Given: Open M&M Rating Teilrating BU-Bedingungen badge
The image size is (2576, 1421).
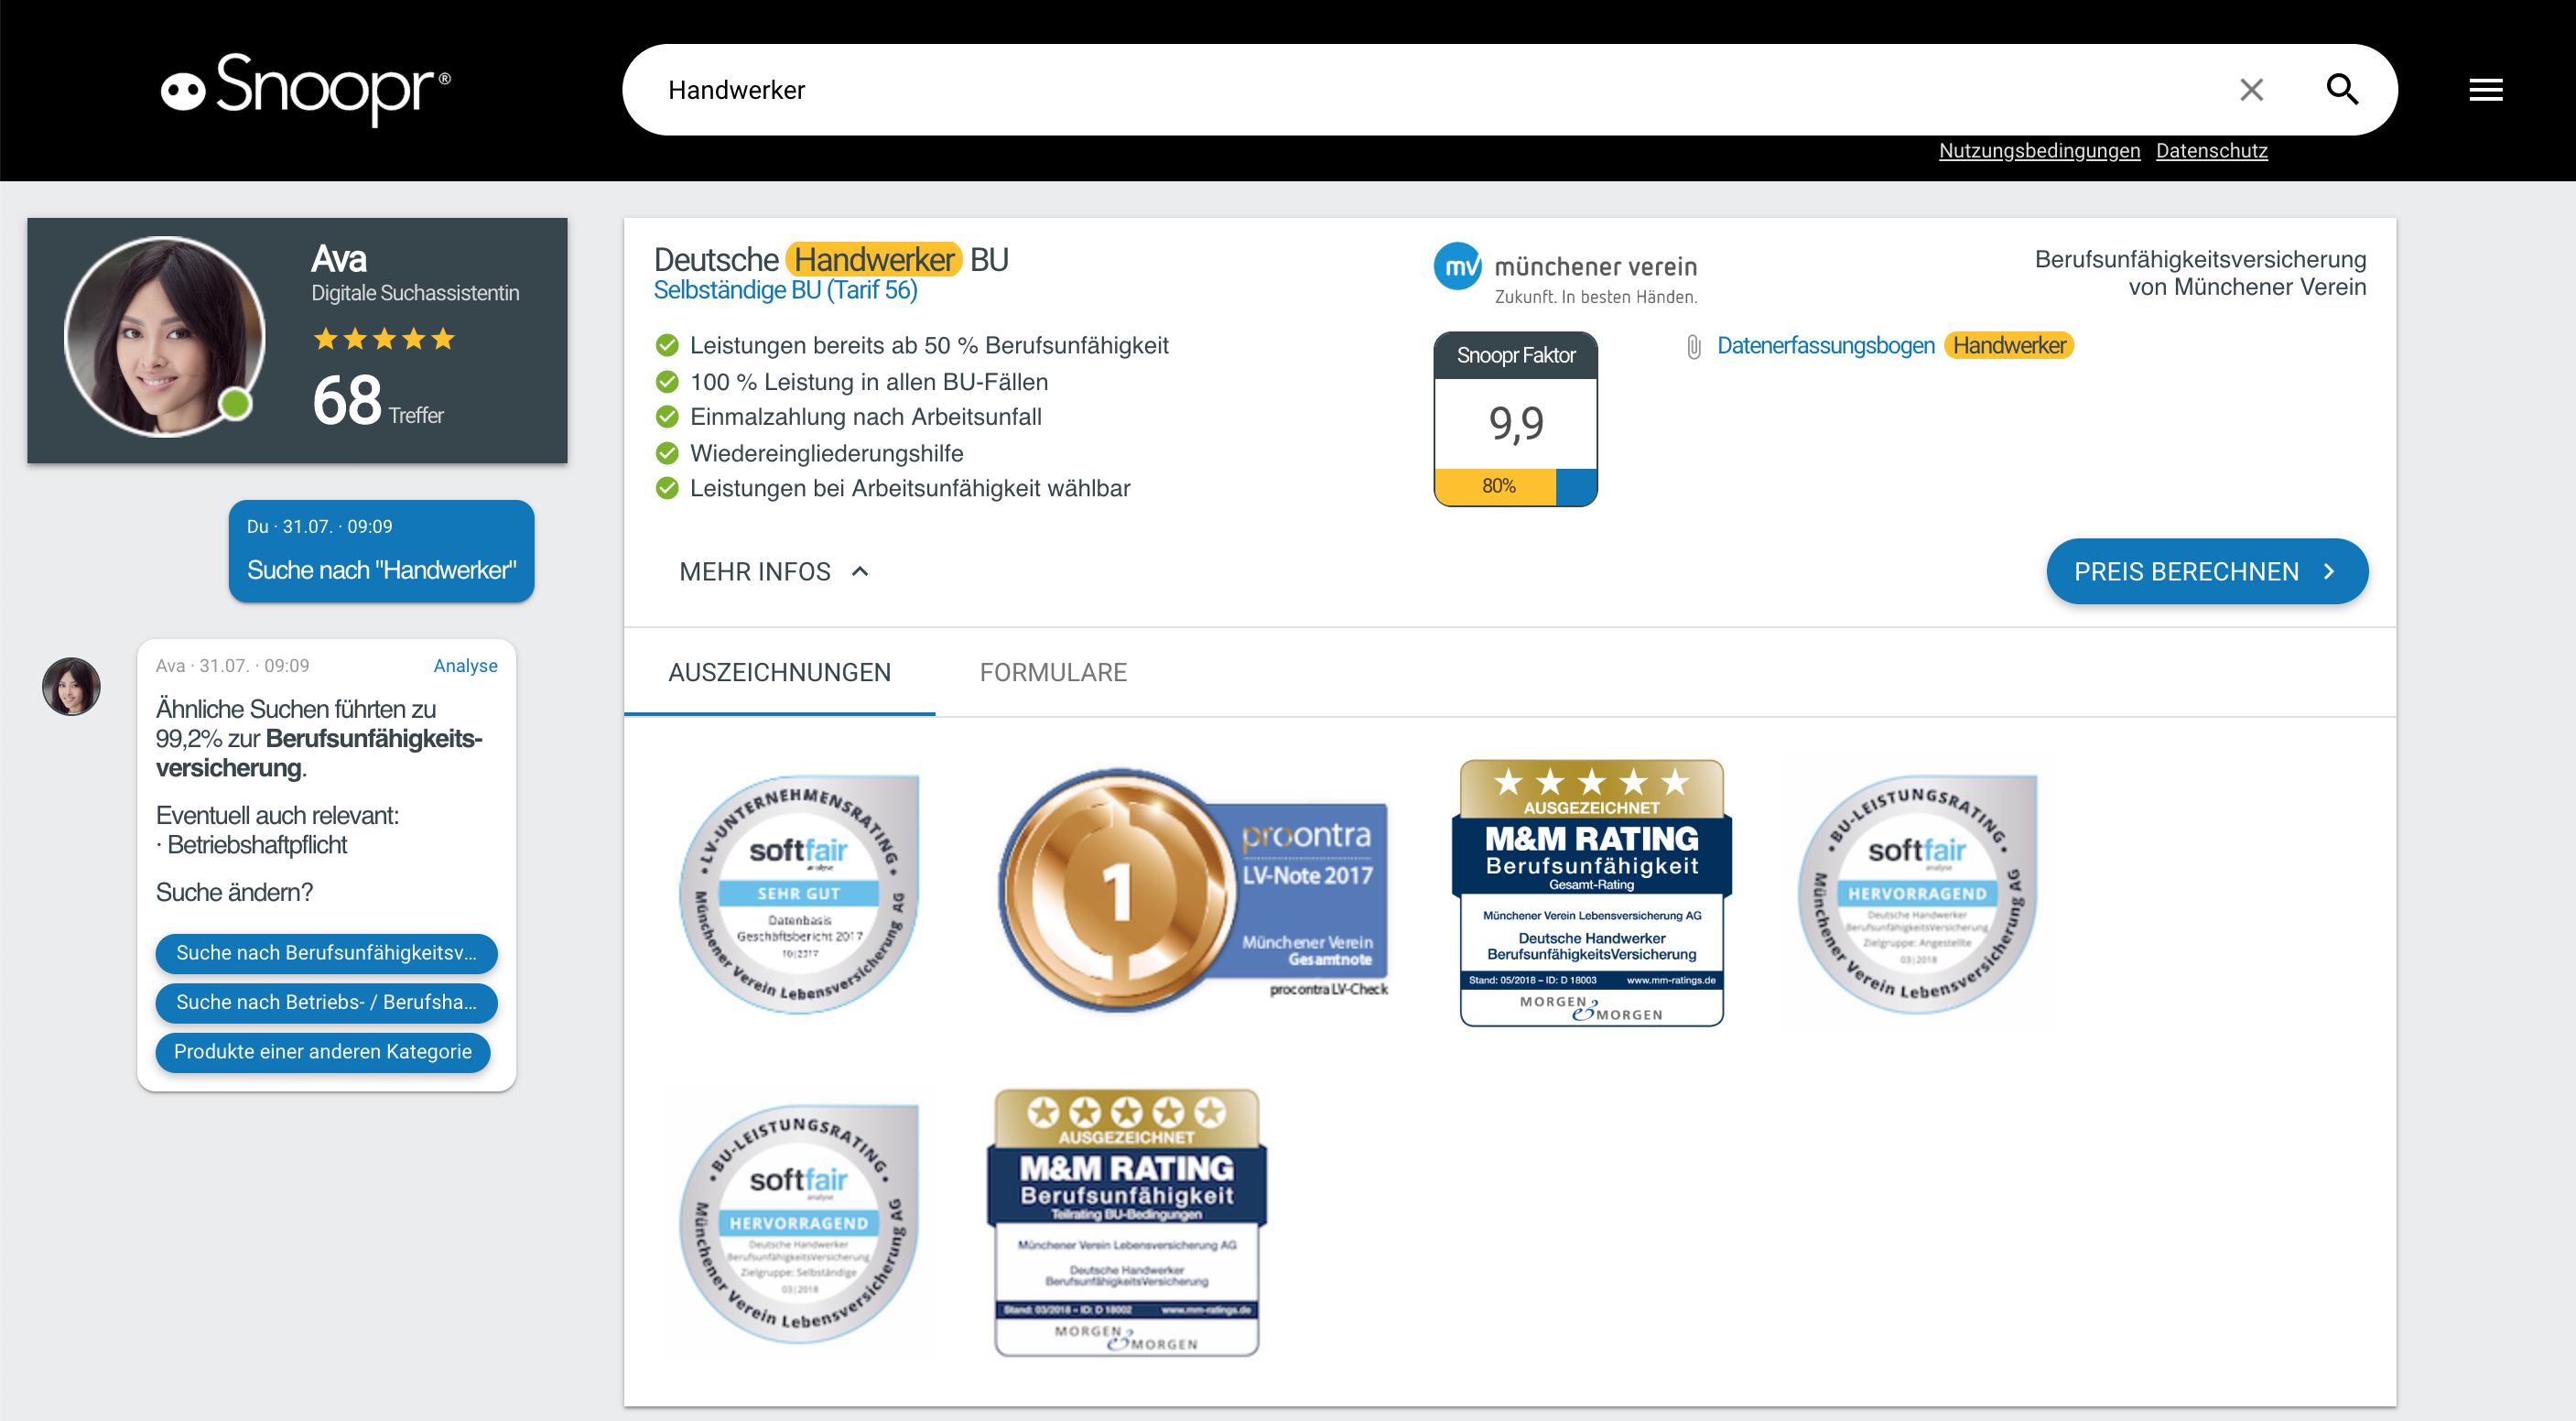Looking at the screenshot, I should [1127, 1222].
